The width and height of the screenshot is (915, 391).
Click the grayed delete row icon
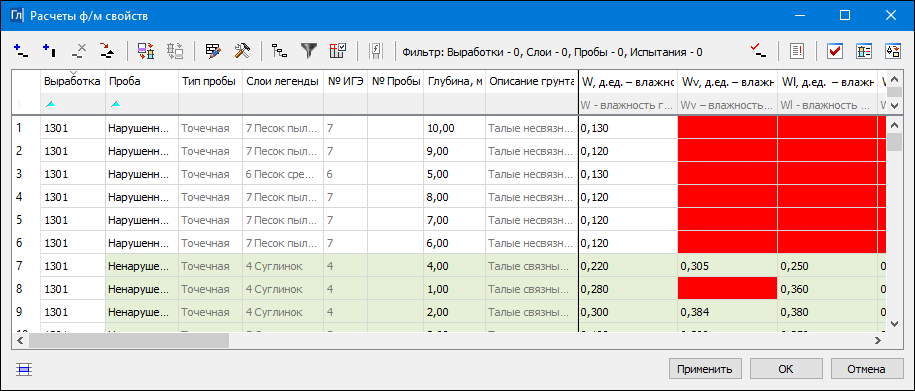coord(78,51)
